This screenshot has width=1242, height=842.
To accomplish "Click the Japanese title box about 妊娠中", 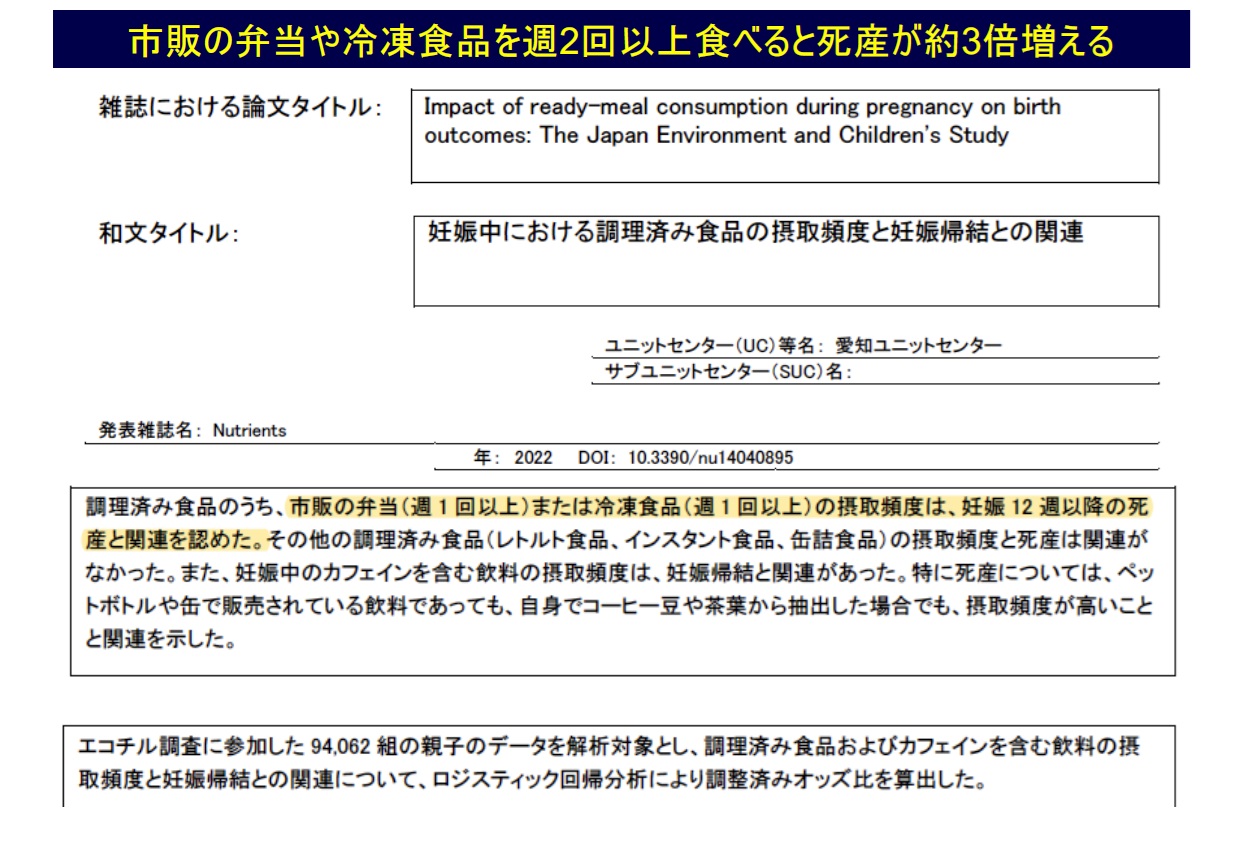I will [785, 261].
